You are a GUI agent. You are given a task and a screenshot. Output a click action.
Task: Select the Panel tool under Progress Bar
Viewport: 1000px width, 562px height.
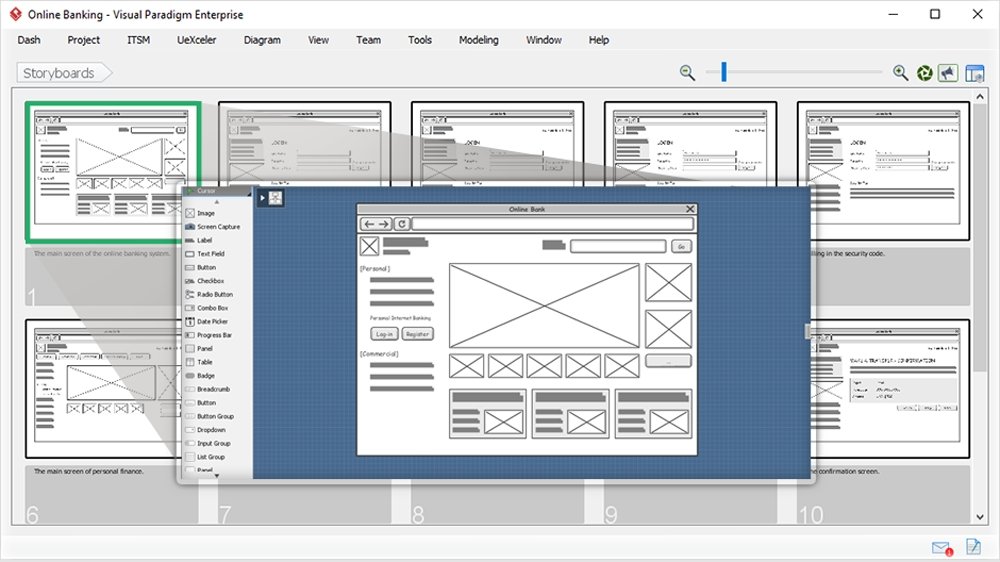(199, 349)
